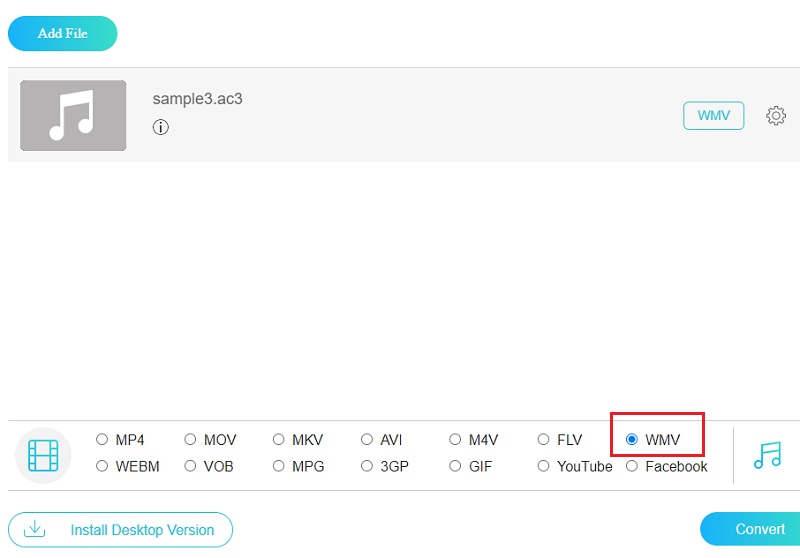Click the Add File button
This screenshot has height=558, width=800.
click(x=62, y=33)
